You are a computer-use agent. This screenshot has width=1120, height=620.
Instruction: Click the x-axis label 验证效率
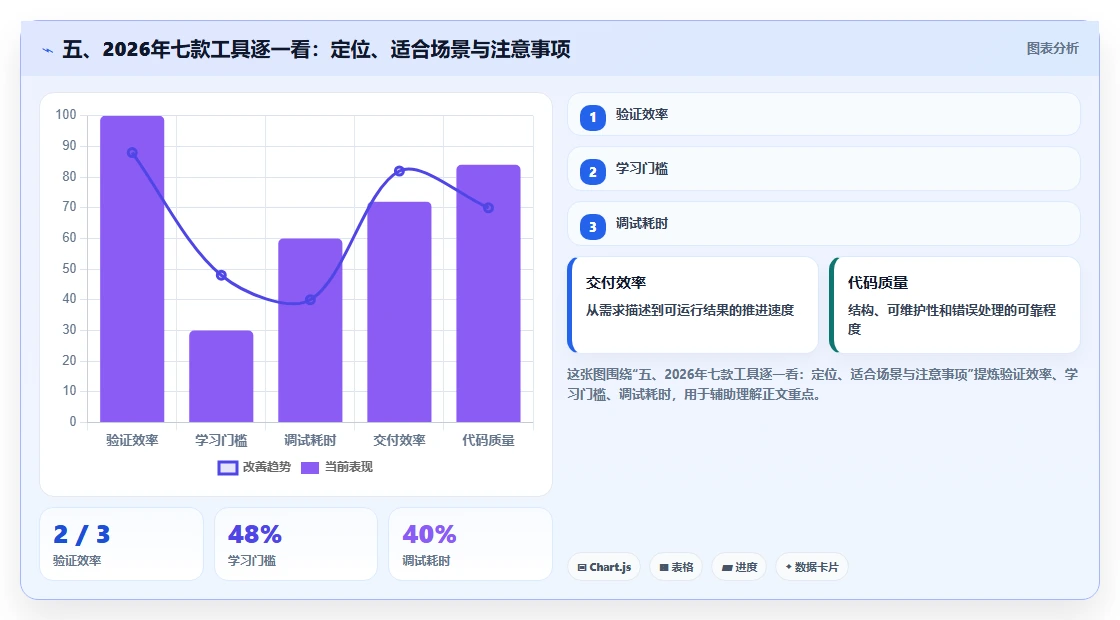[132, 441]
